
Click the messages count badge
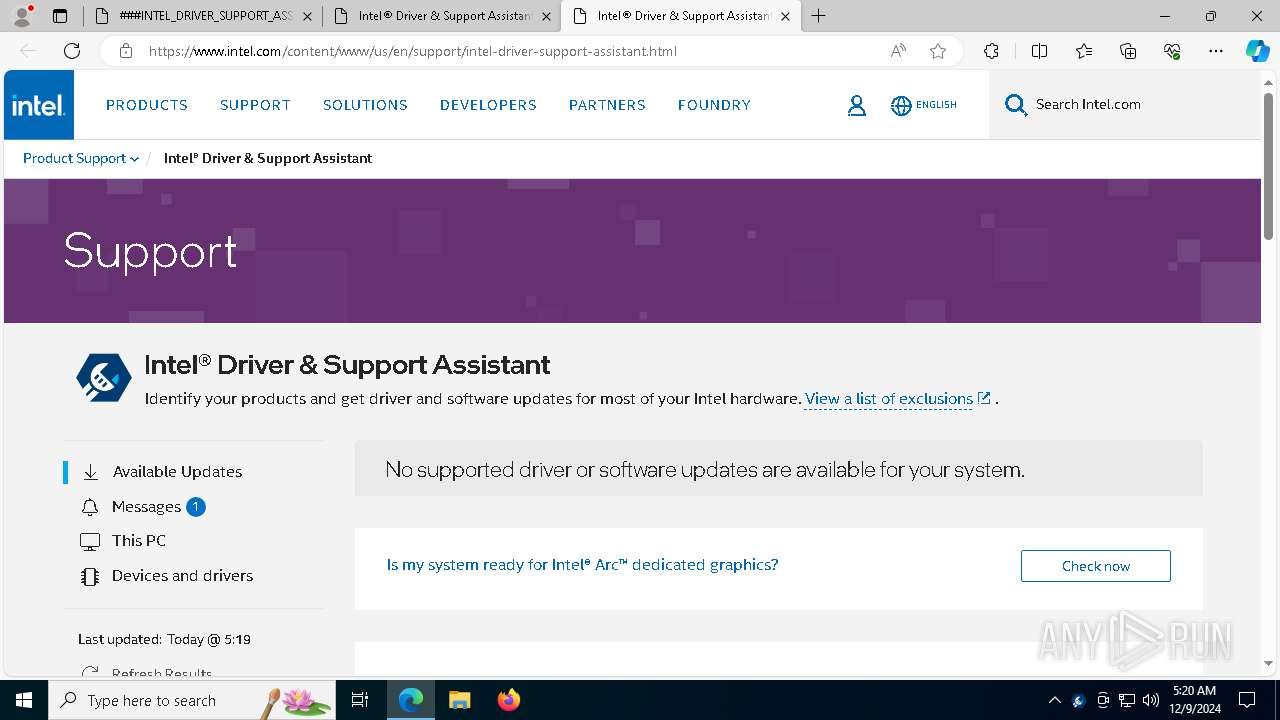(x=196, y=507)
